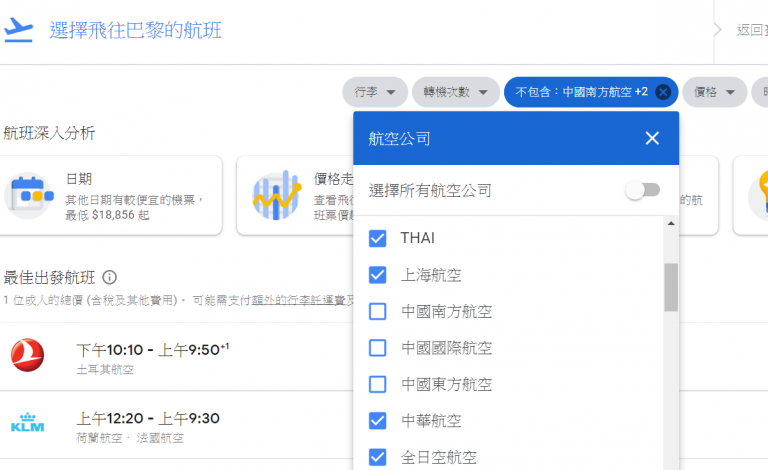Screen dimensions: 768x470
Task: Select the 下午10:10 - 上午9:50 flight
Action: coord(152,350)
